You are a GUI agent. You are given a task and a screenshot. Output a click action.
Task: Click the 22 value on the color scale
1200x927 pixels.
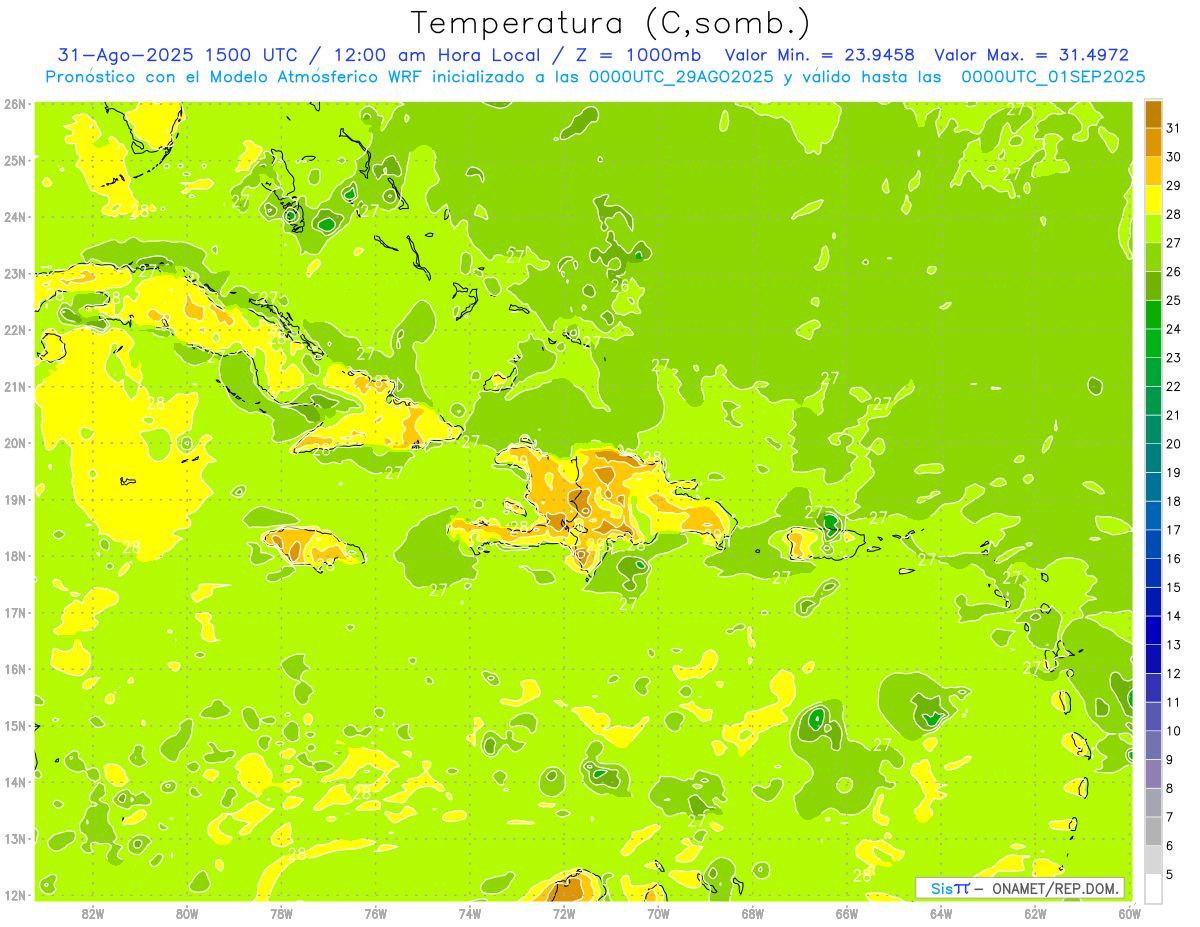1174,386
